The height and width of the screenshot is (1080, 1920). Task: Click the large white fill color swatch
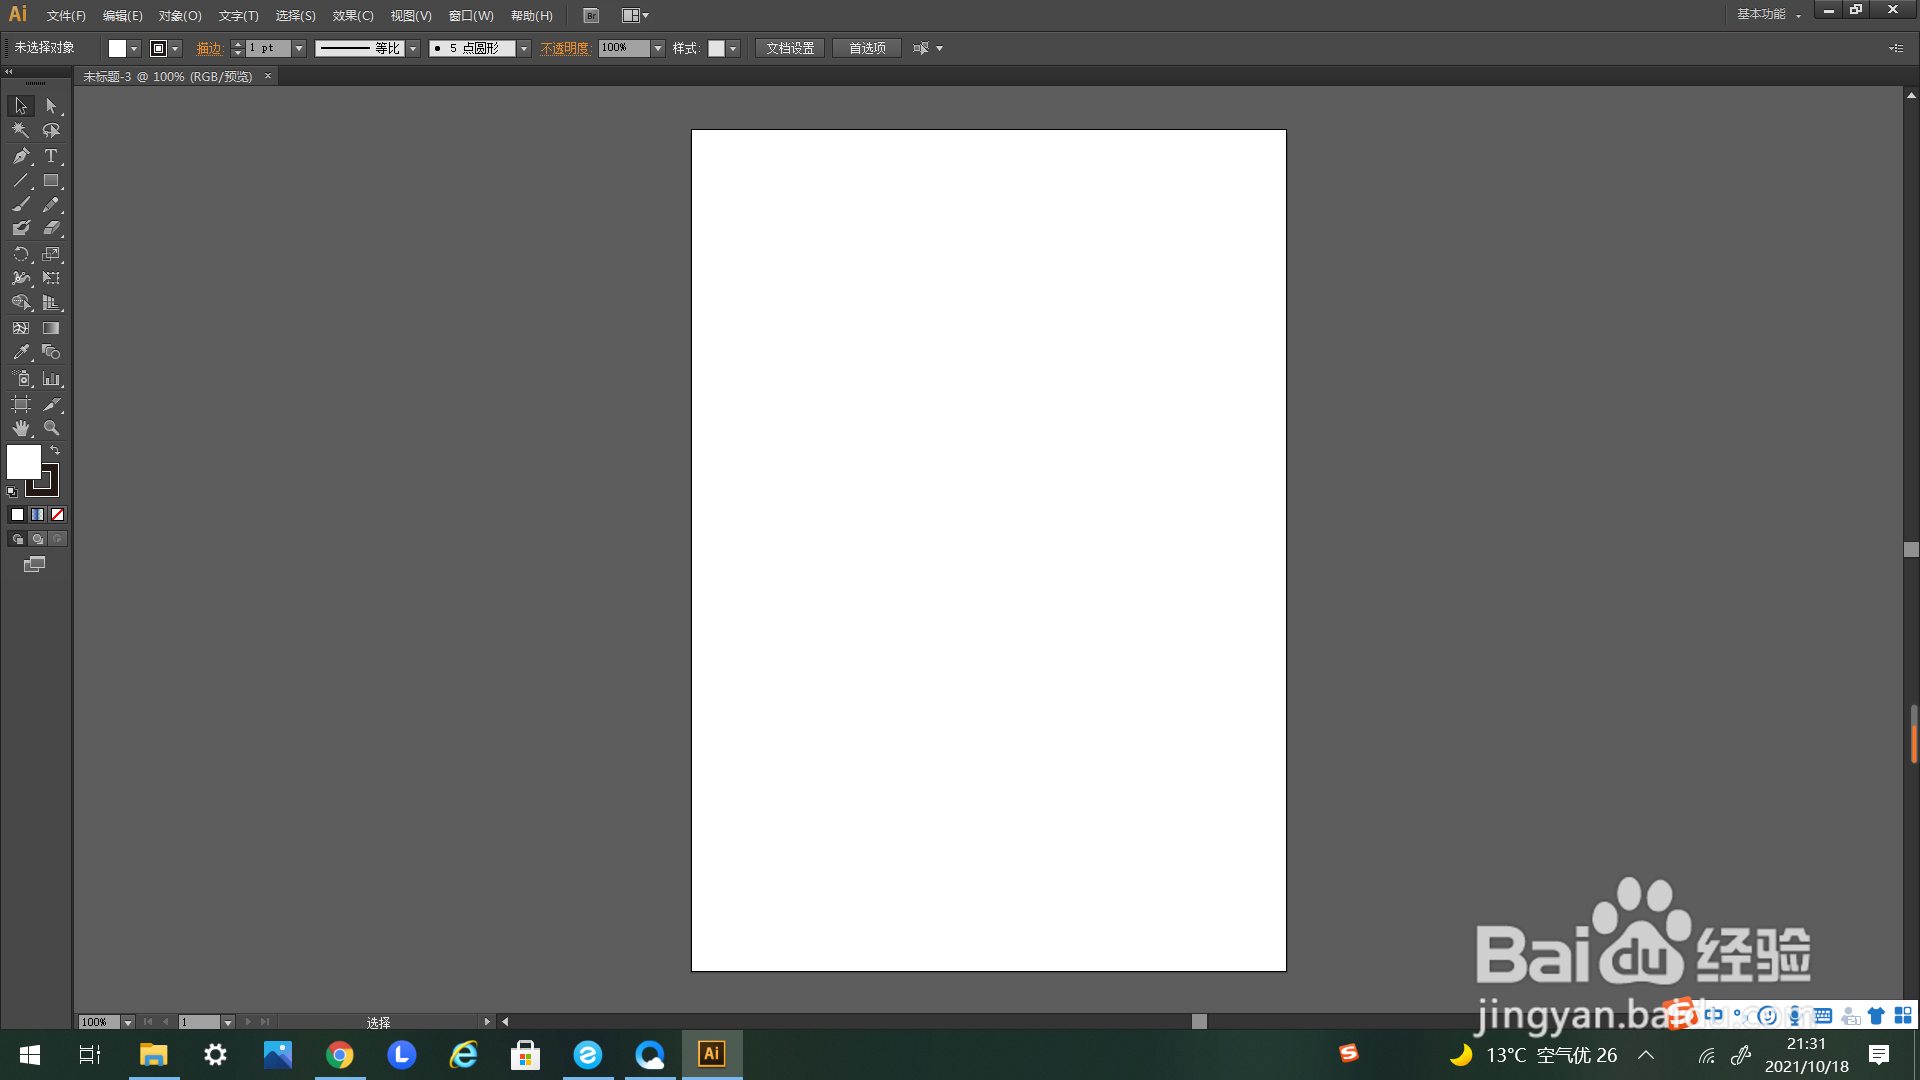[22, 461]
